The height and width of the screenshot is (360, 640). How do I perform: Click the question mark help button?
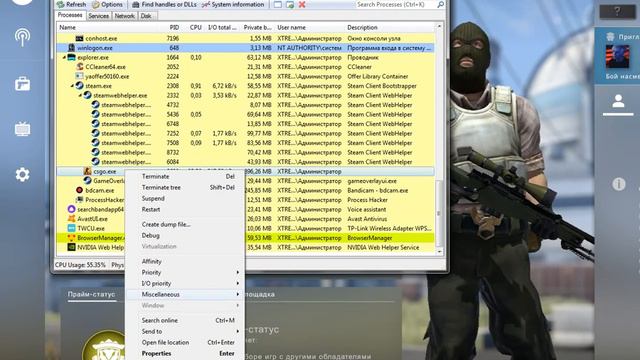coord(617,11)
